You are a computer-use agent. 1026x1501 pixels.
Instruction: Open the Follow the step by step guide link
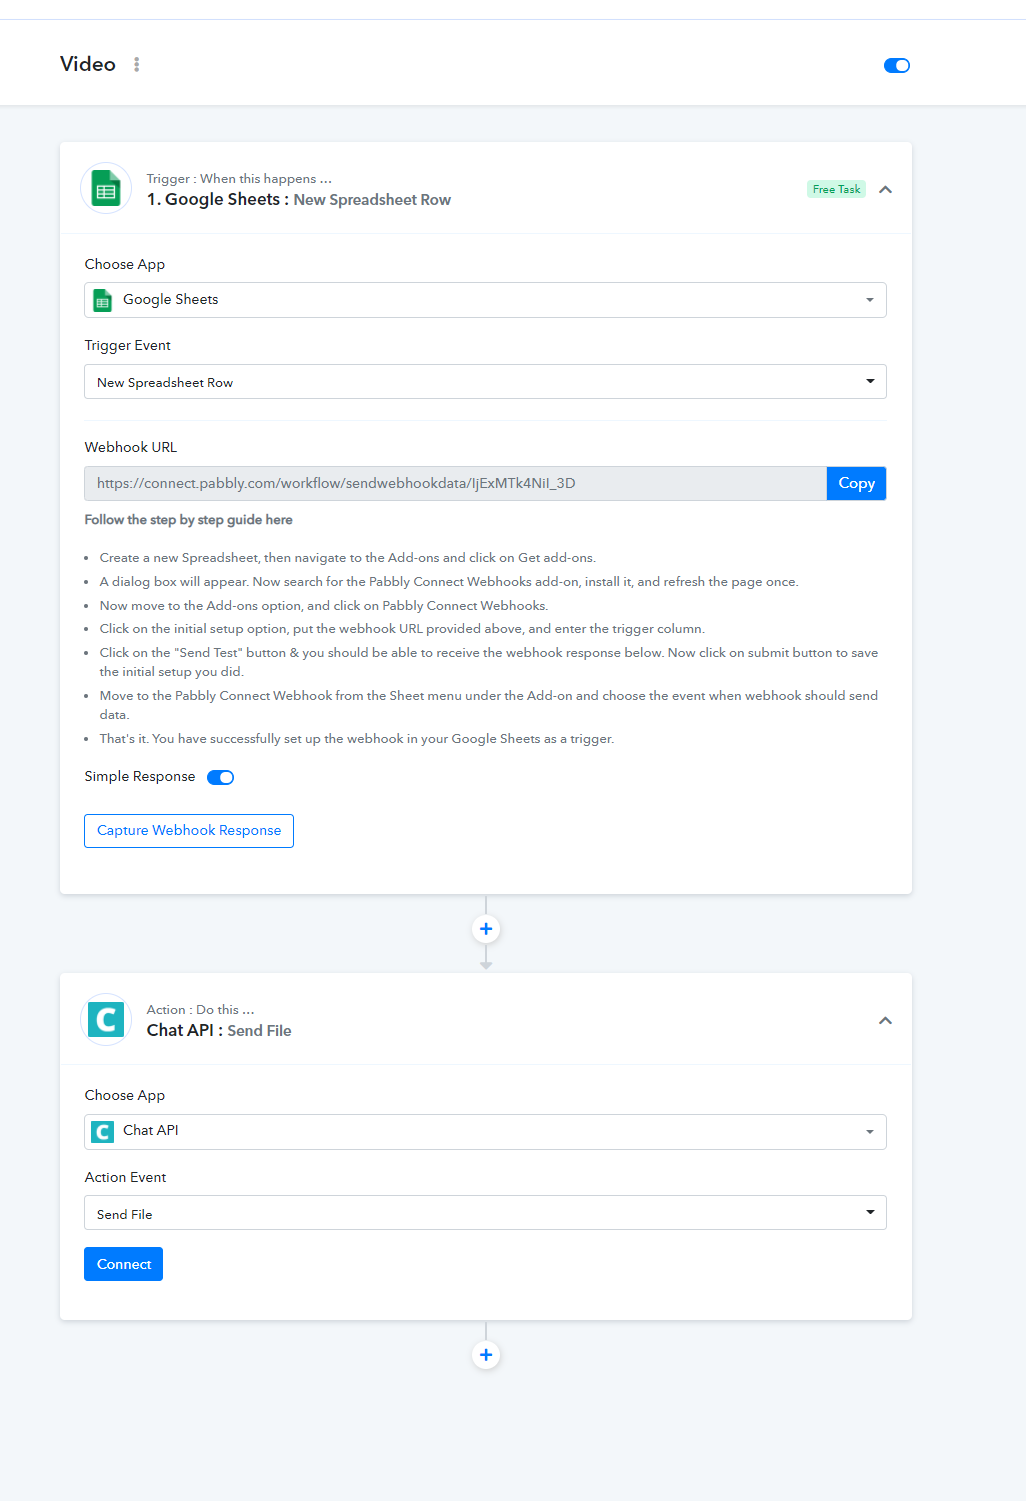(x=188, y=520)
